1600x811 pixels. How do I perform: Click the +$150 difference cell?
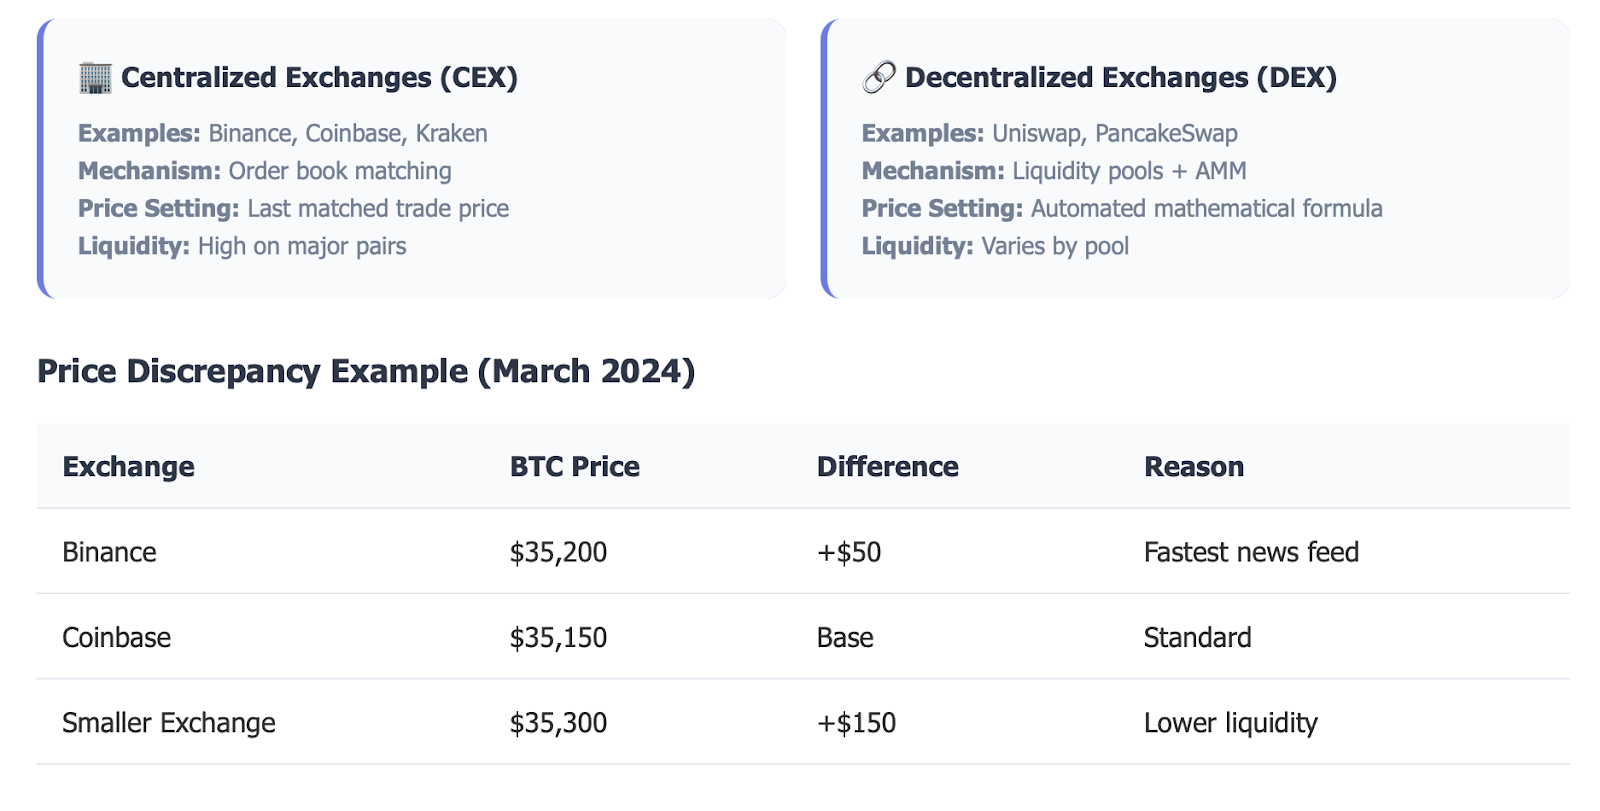(x=856, y=723)
